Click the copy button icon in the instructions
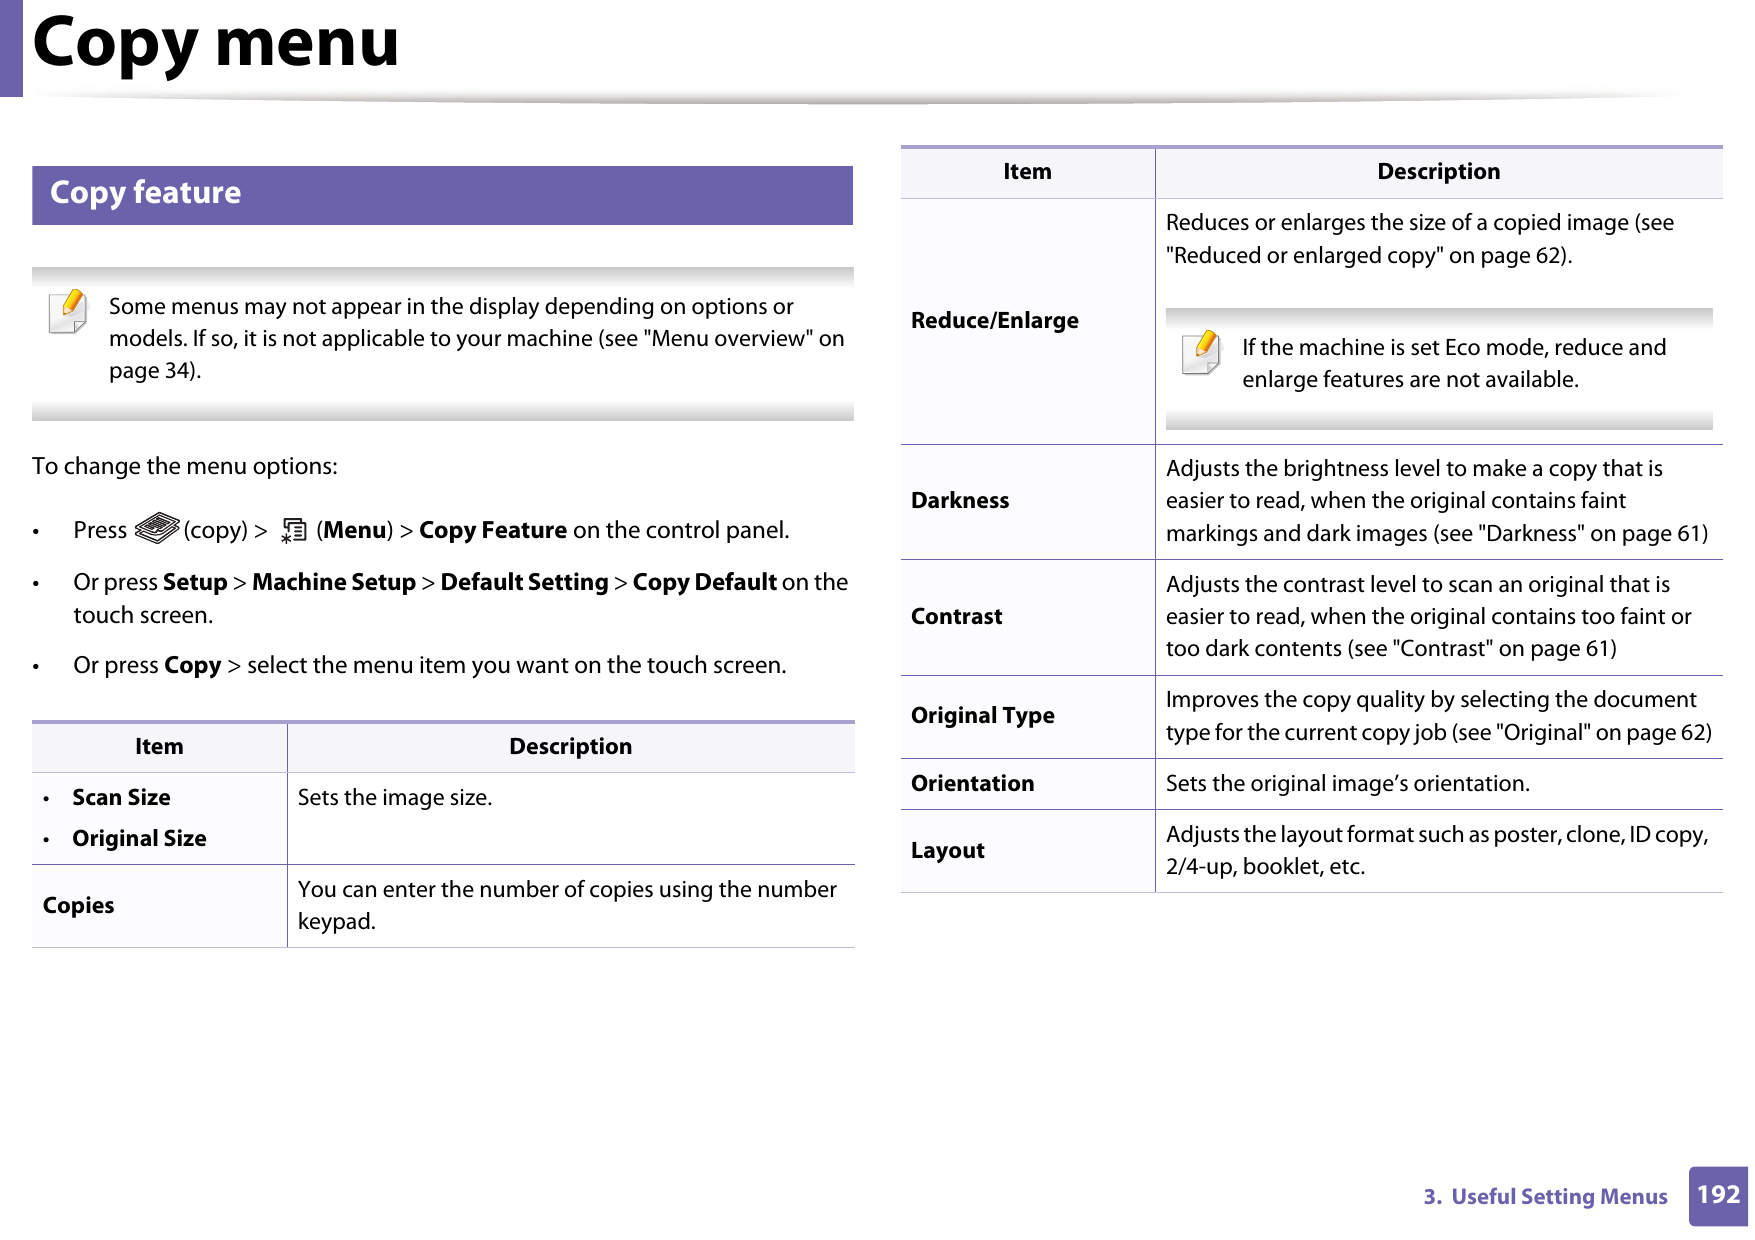The height and width of the screenshot is (1240, 1755). tap(156, 528)
